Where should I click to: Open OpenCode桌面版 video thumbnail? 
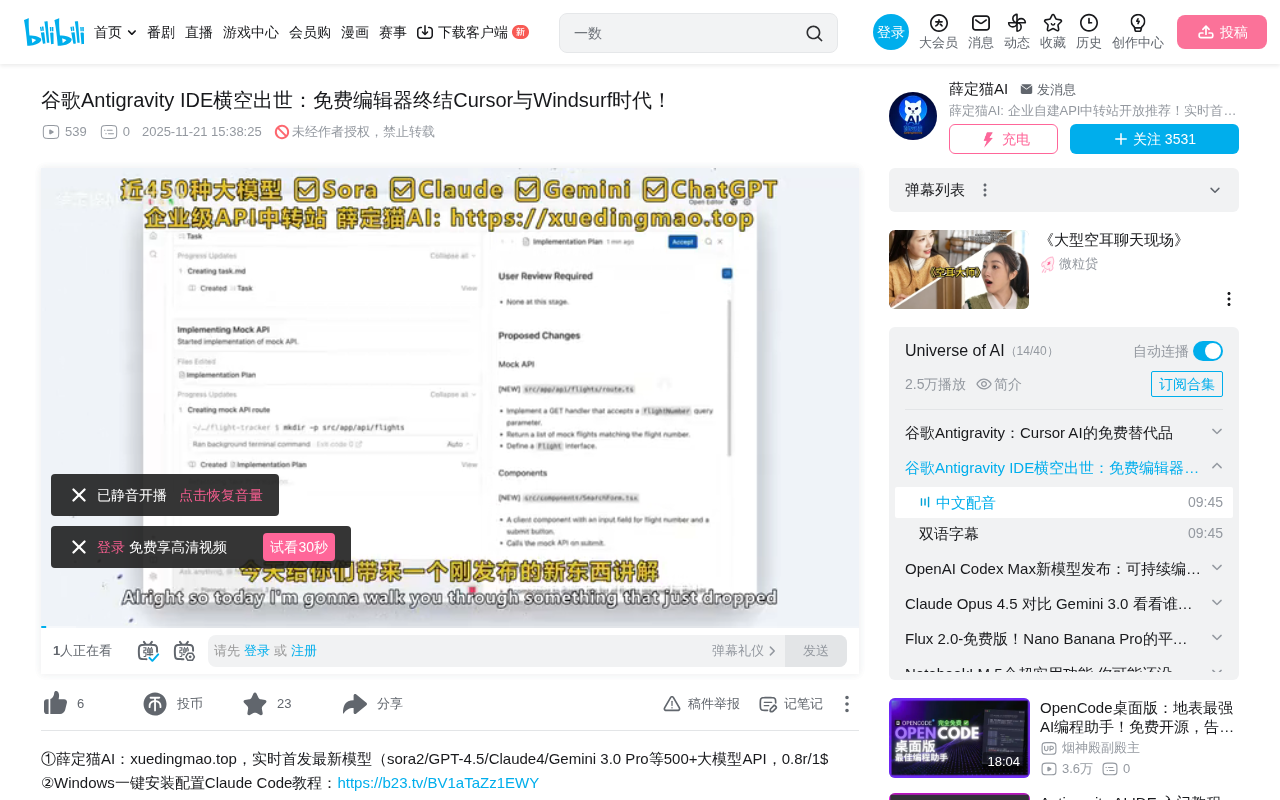[959, 738]
